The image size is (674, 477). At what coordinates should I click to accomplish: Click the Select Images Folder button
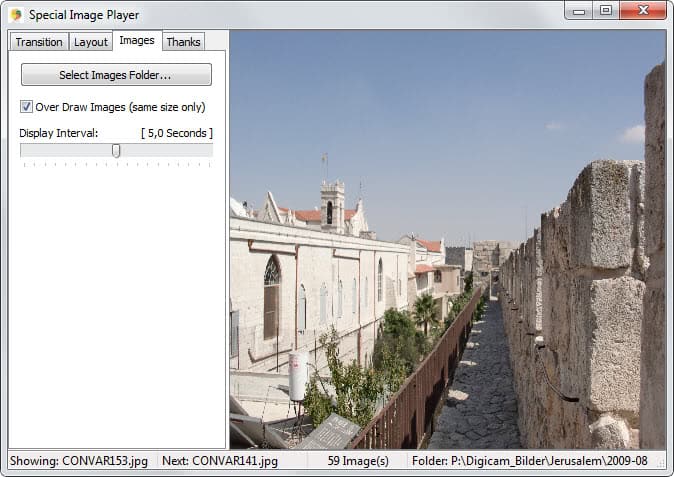pos(116,75)
